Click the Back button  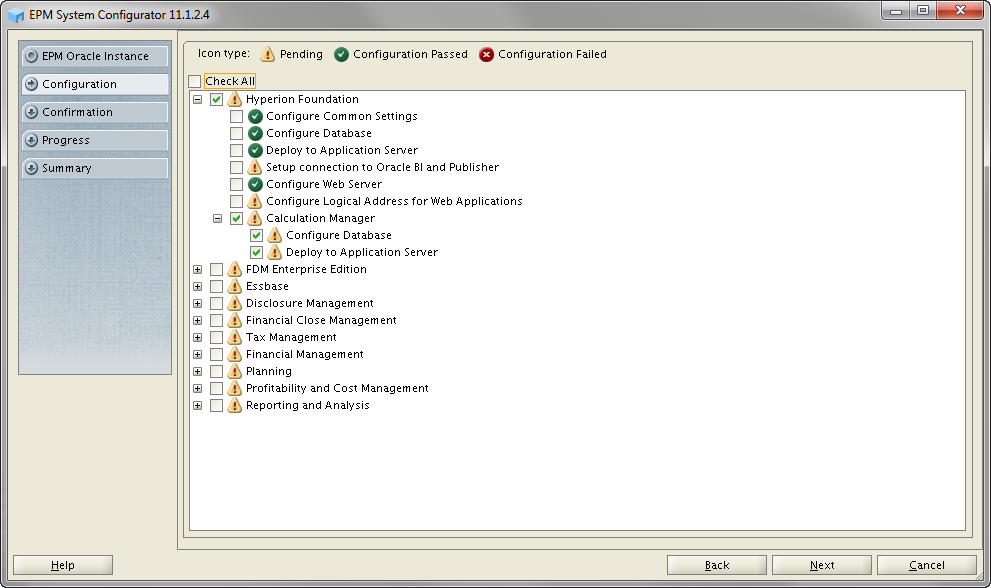pos(717,565)
